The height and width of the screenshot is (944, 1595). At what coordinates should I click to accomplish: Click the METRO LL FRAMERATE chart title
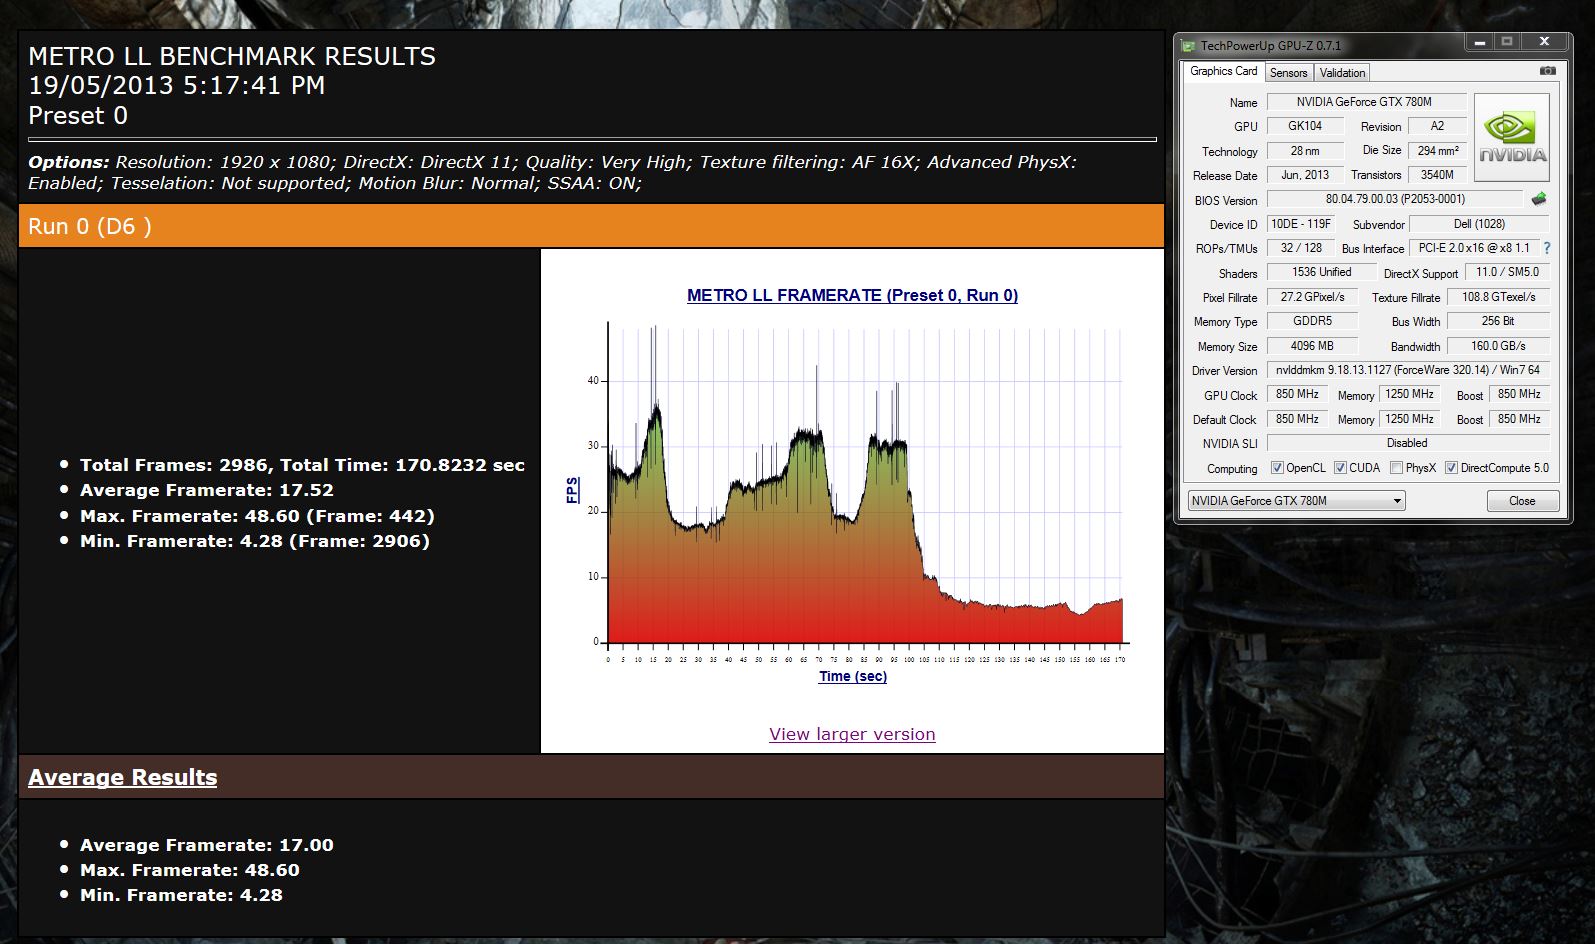pos(852,295)
